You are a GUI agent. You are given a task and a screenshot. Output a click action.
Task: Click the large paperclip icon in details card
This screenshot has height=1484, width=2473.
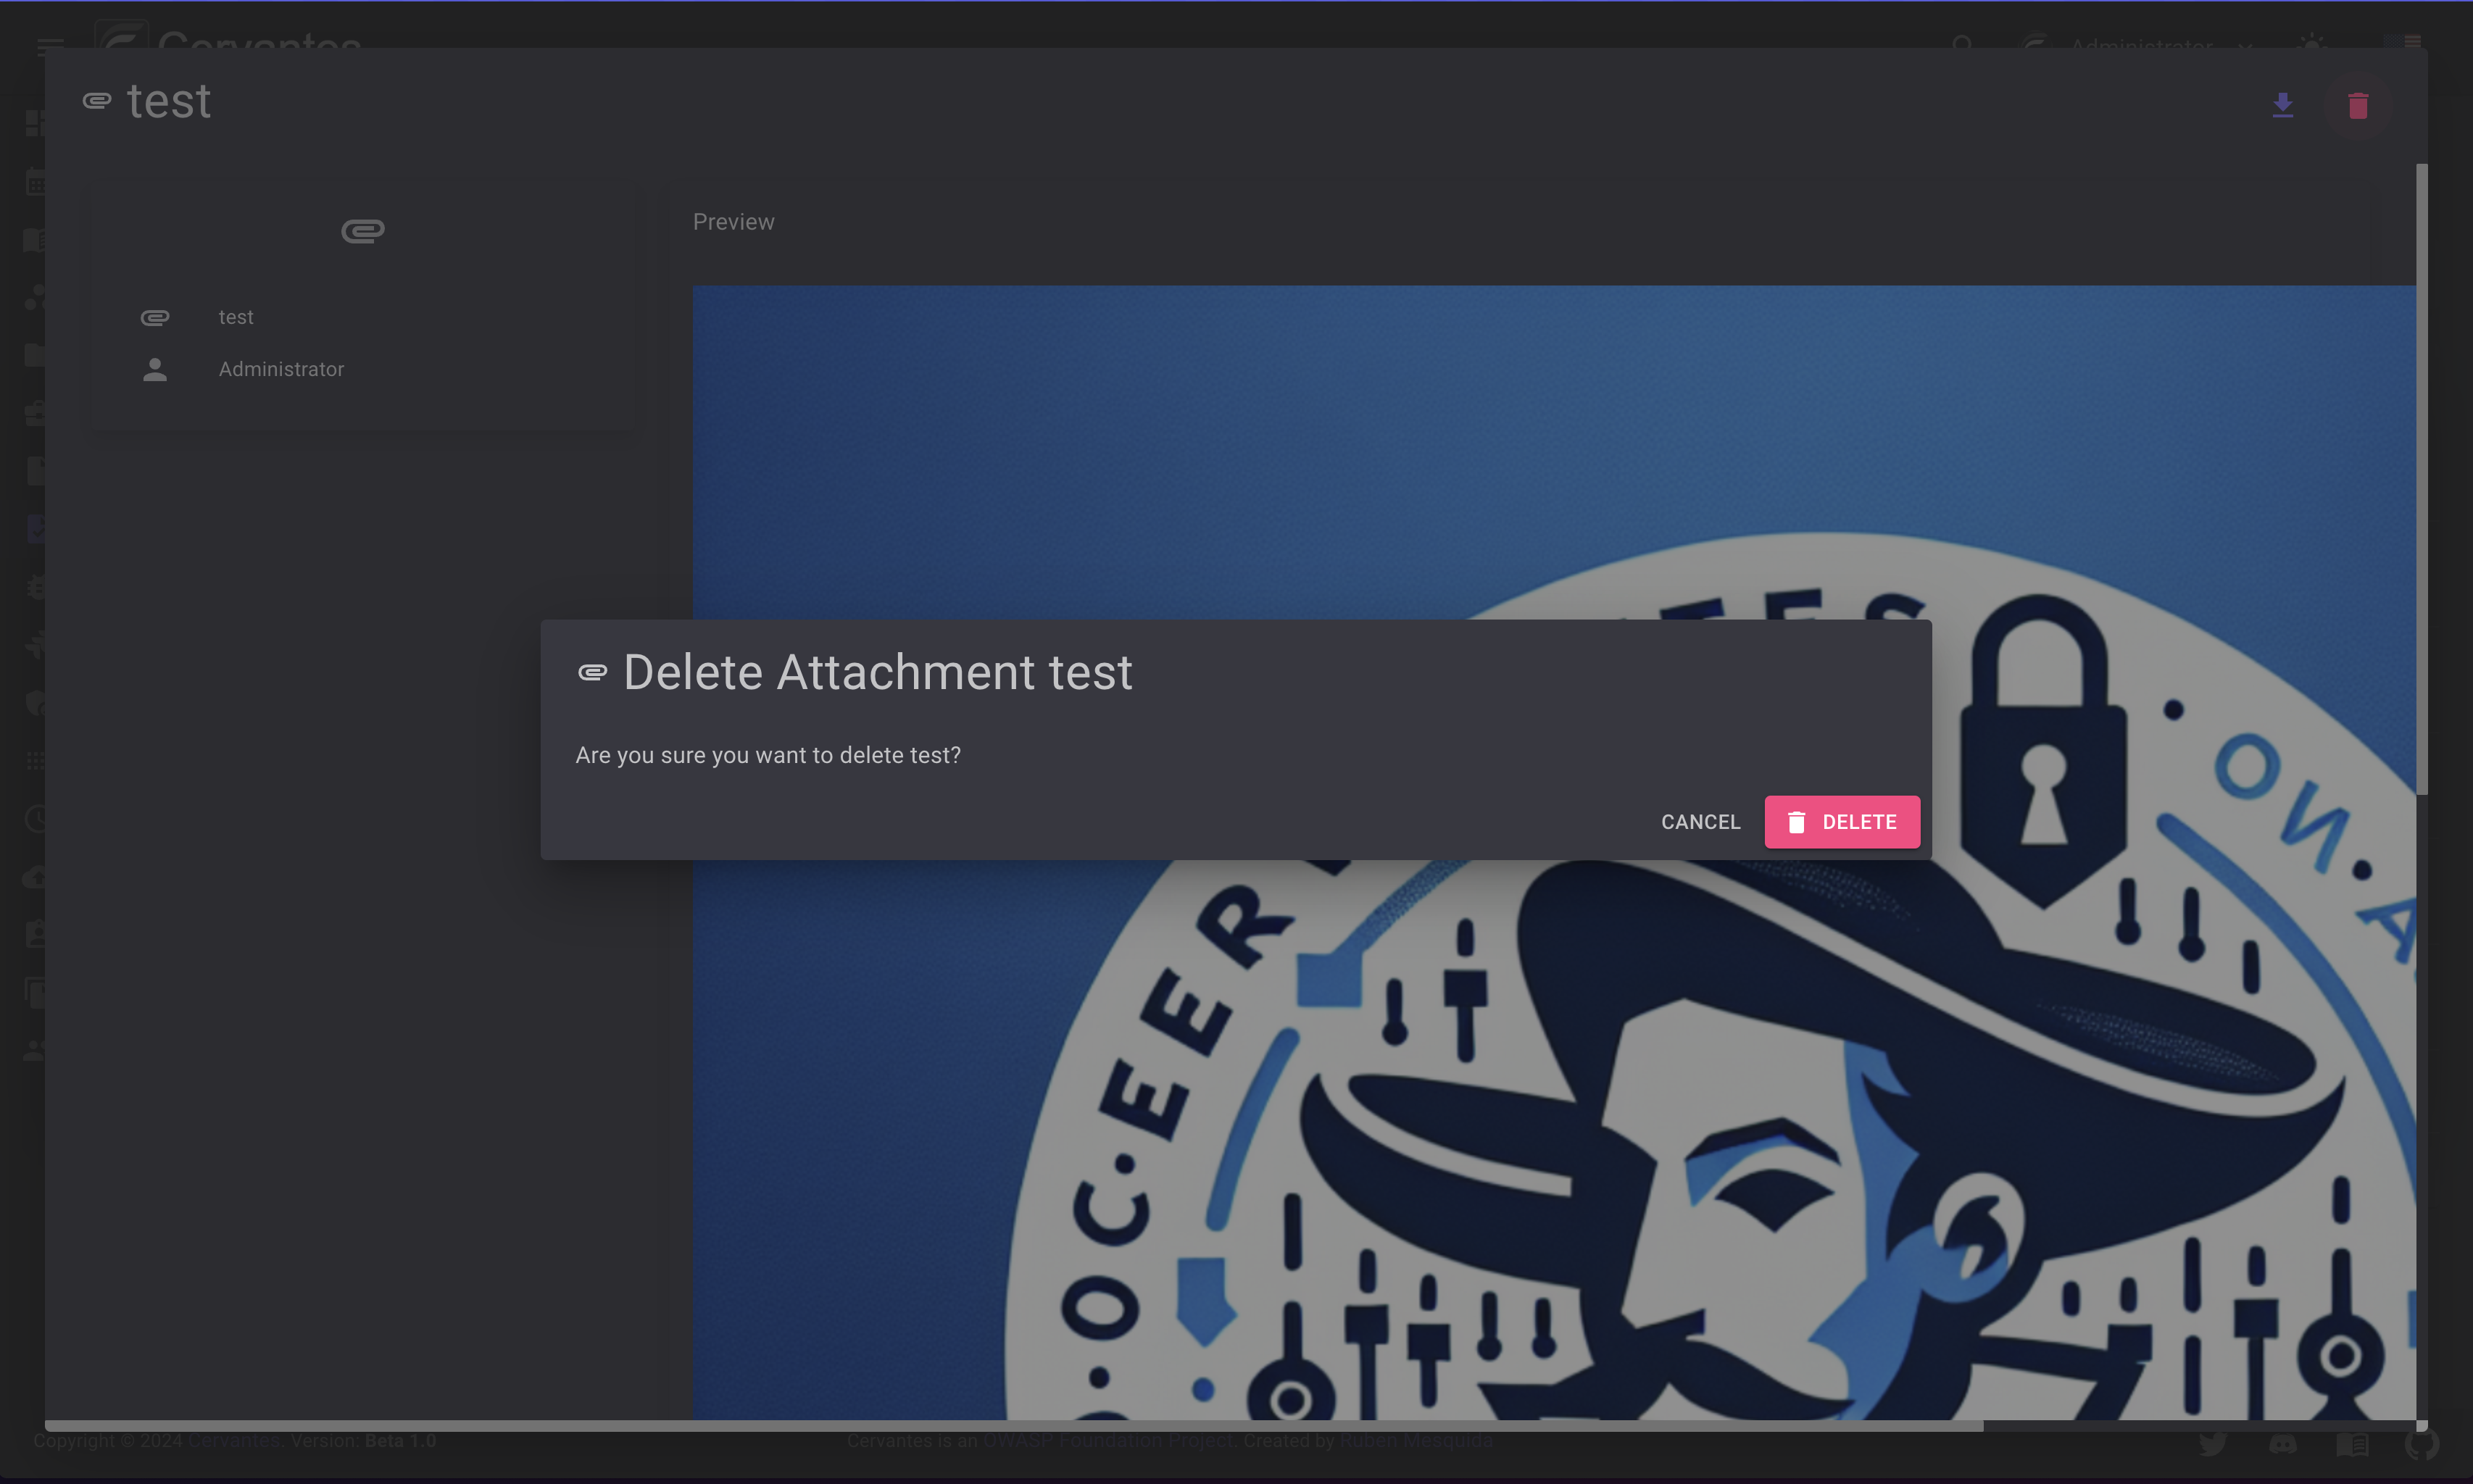tap(362, 231)
